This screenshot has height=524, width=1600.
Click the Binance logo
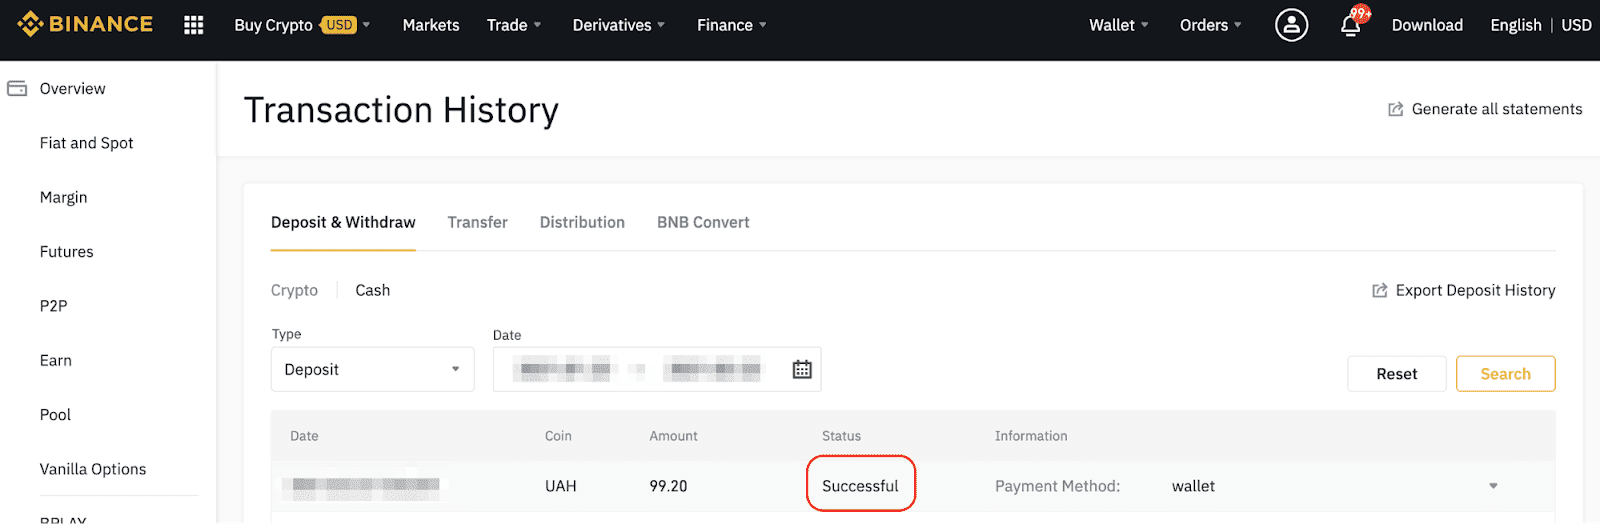(85, 24)
